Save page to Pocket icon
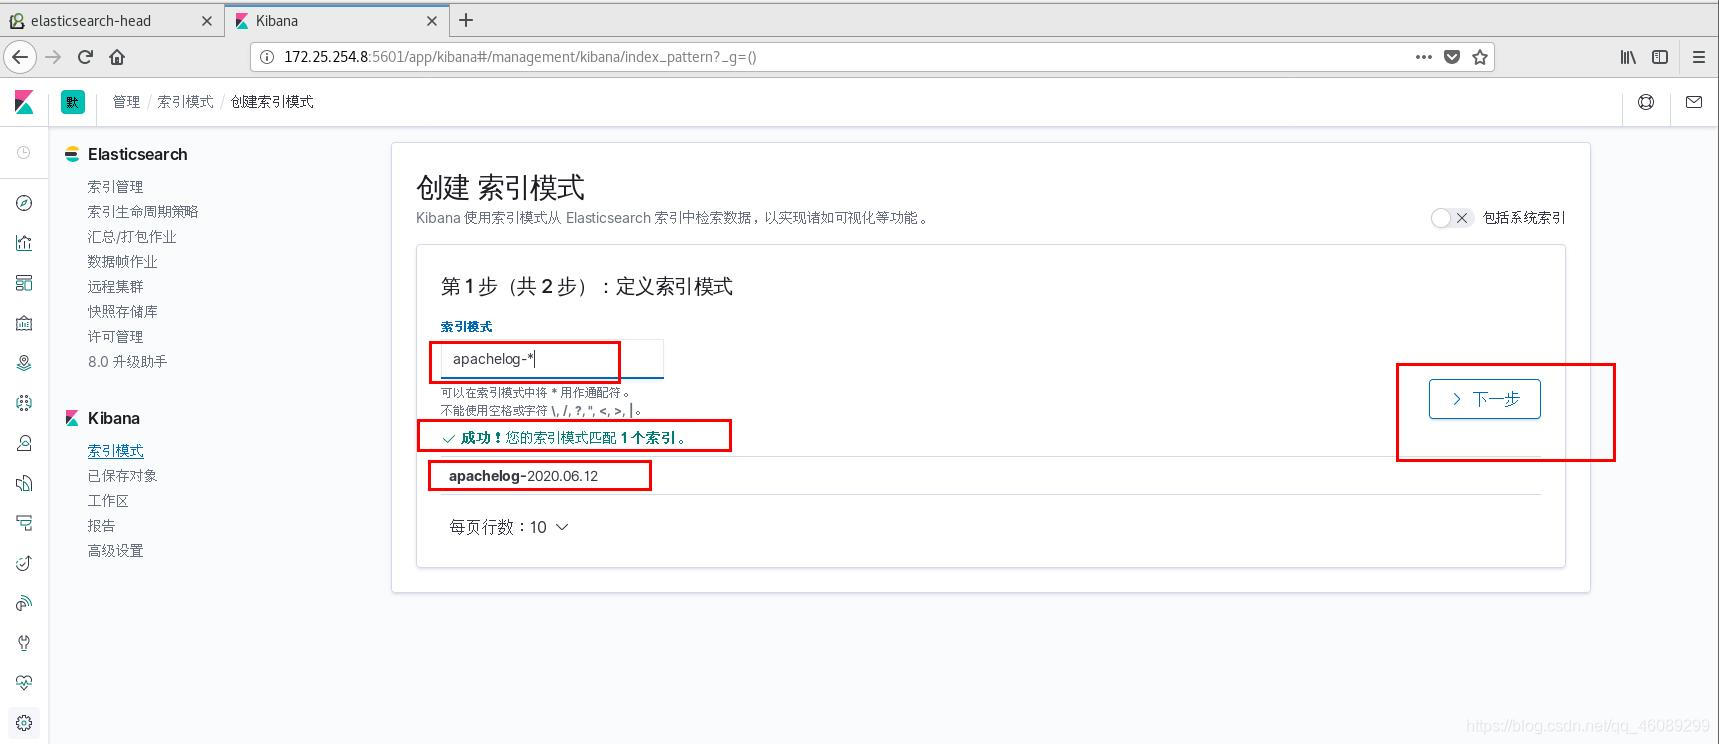Viewport: 1719px width, 744px height. click(1452, 57)
